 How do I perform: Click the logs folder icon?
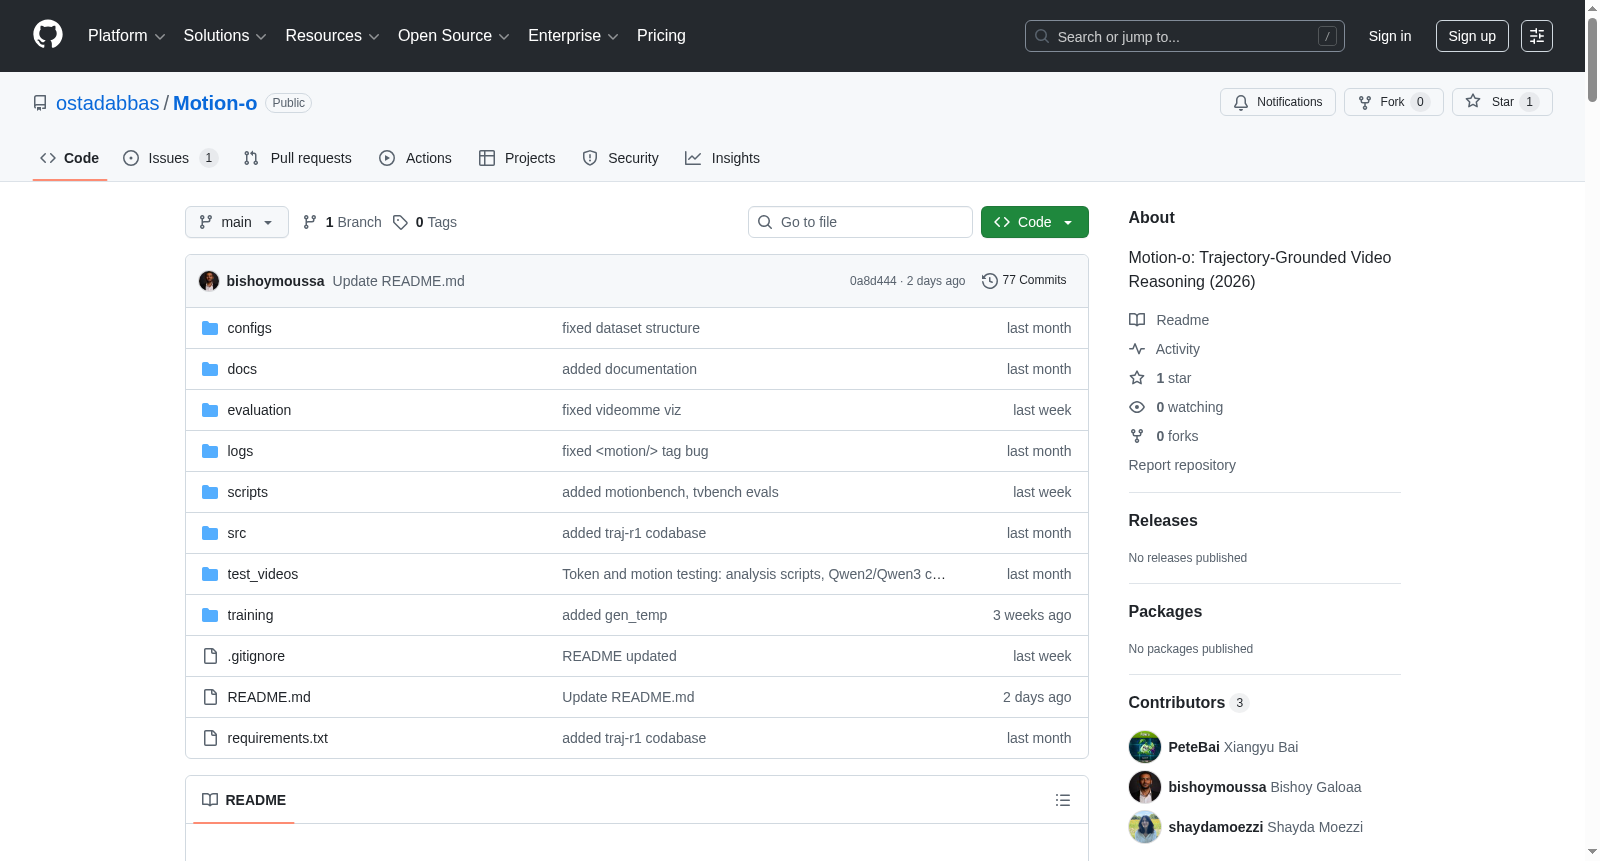pyautogui.click(x=210, y=451)
